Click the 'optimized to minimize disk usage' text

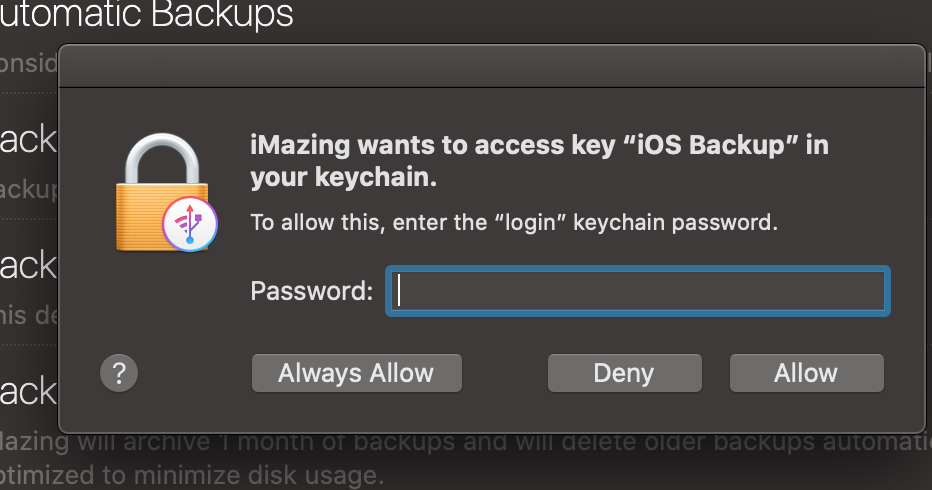pyautogui.click(x=192, y=475)
